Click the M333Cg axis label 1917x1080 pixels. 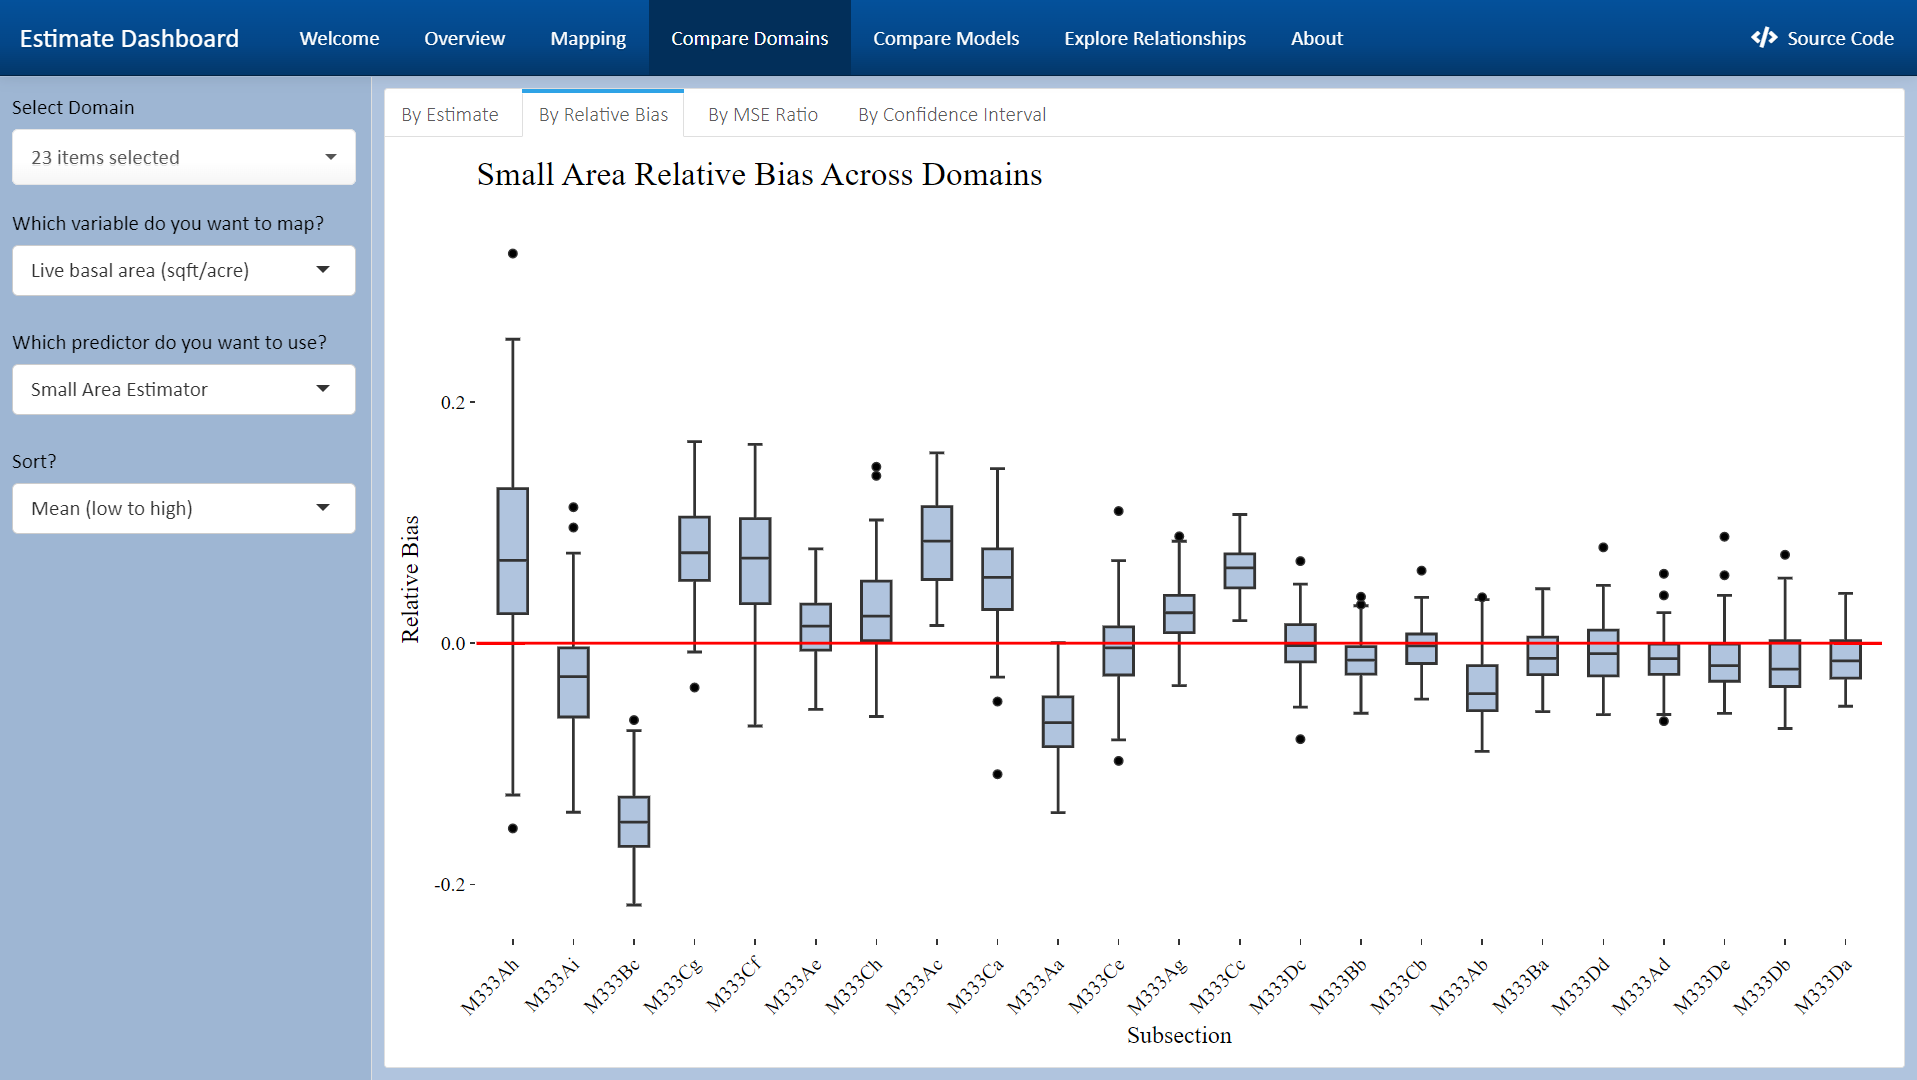click(672, 987)
